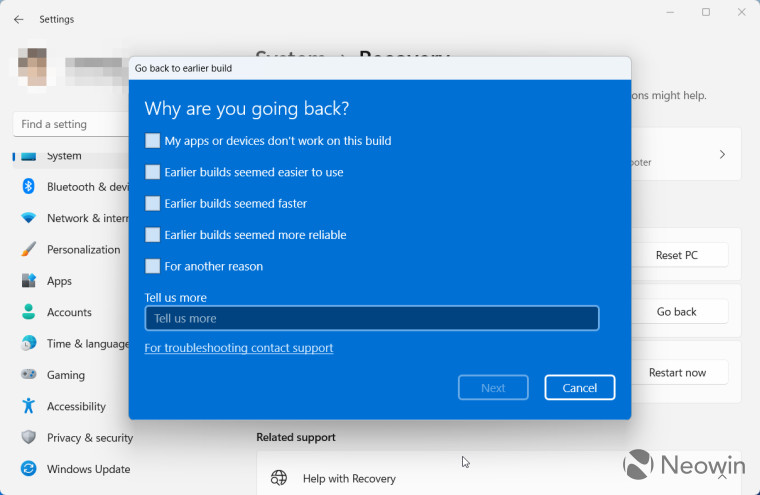Click the Next button in dialog
Viewport: 760px width, 495px height.
click(x=493, y=387)
